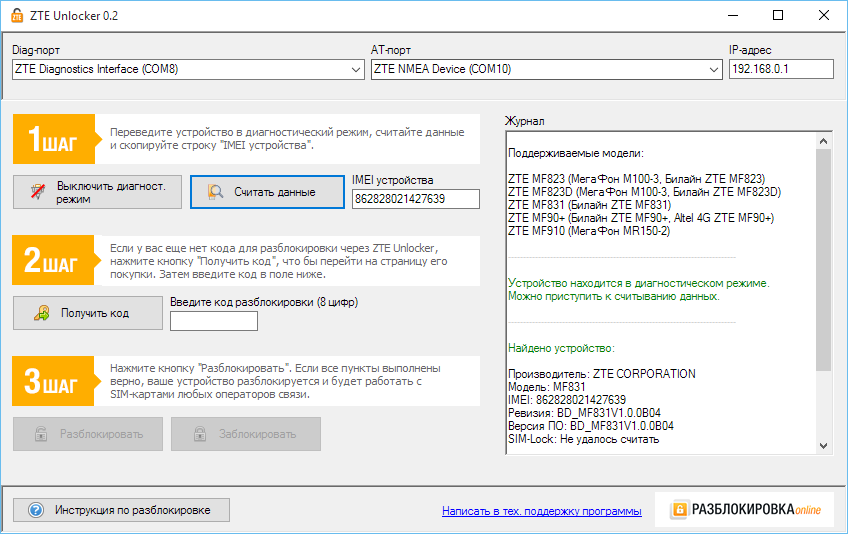This screenshot has height=534, width=848.
Task: Click log line Версия ПО: BD_MF831V1.0.0B04
Action: coord(591,426)
